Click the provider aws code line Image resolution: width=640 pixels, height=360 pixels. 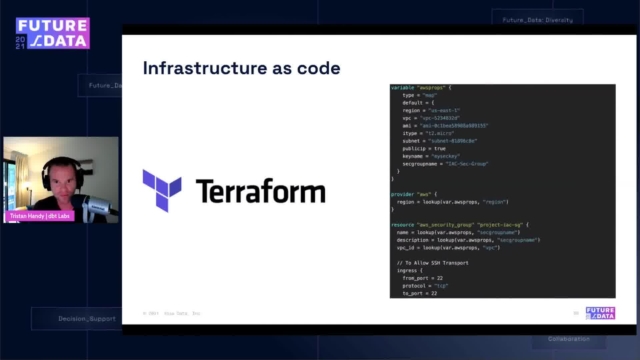[x=414, y=194]
